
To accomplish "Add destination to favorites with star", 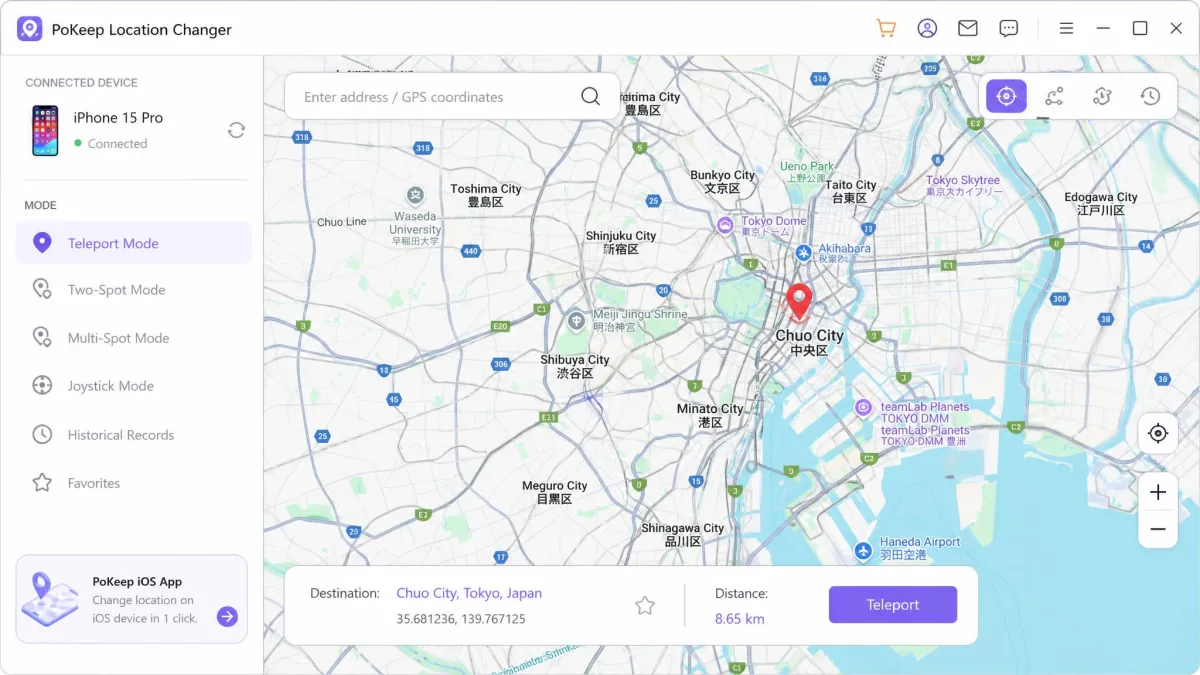I will 645,605.
